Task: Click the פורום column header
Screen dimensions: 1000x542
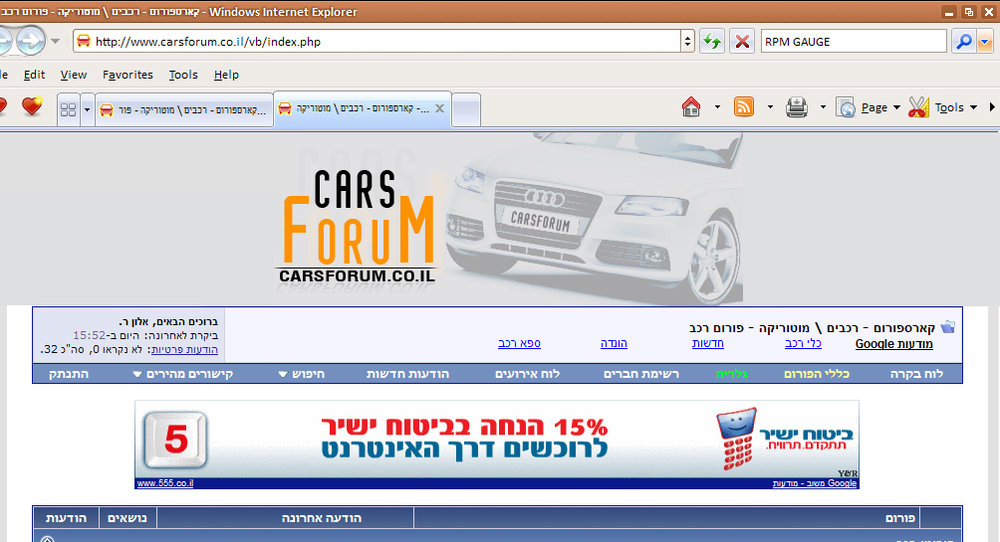Action: tap(900, 518)
